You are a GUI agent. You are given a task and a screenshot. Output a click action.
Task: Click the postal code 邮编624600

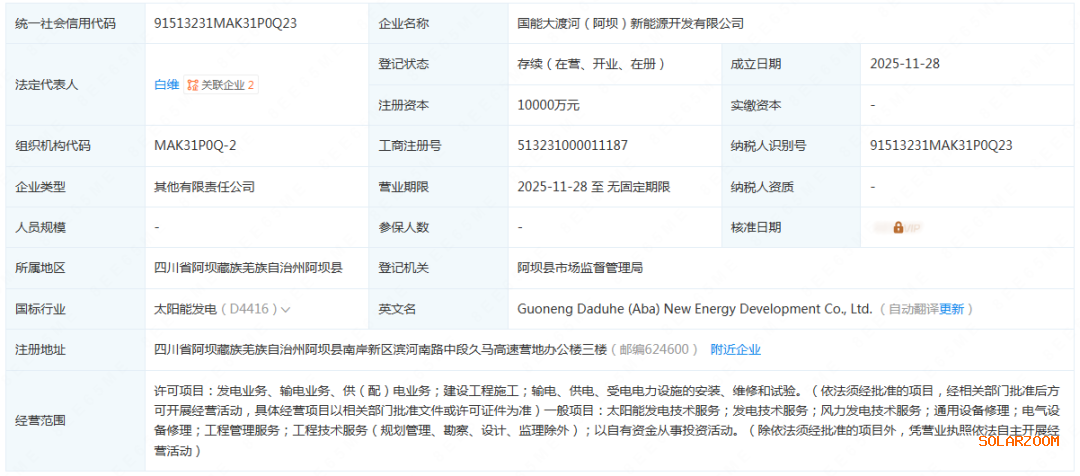click(x=656, y=349)
